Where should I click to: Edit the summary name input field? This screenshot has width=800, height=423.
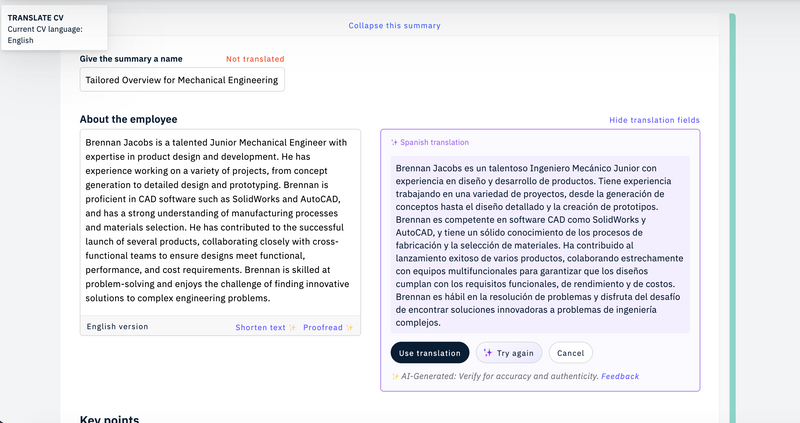[182, 80]
